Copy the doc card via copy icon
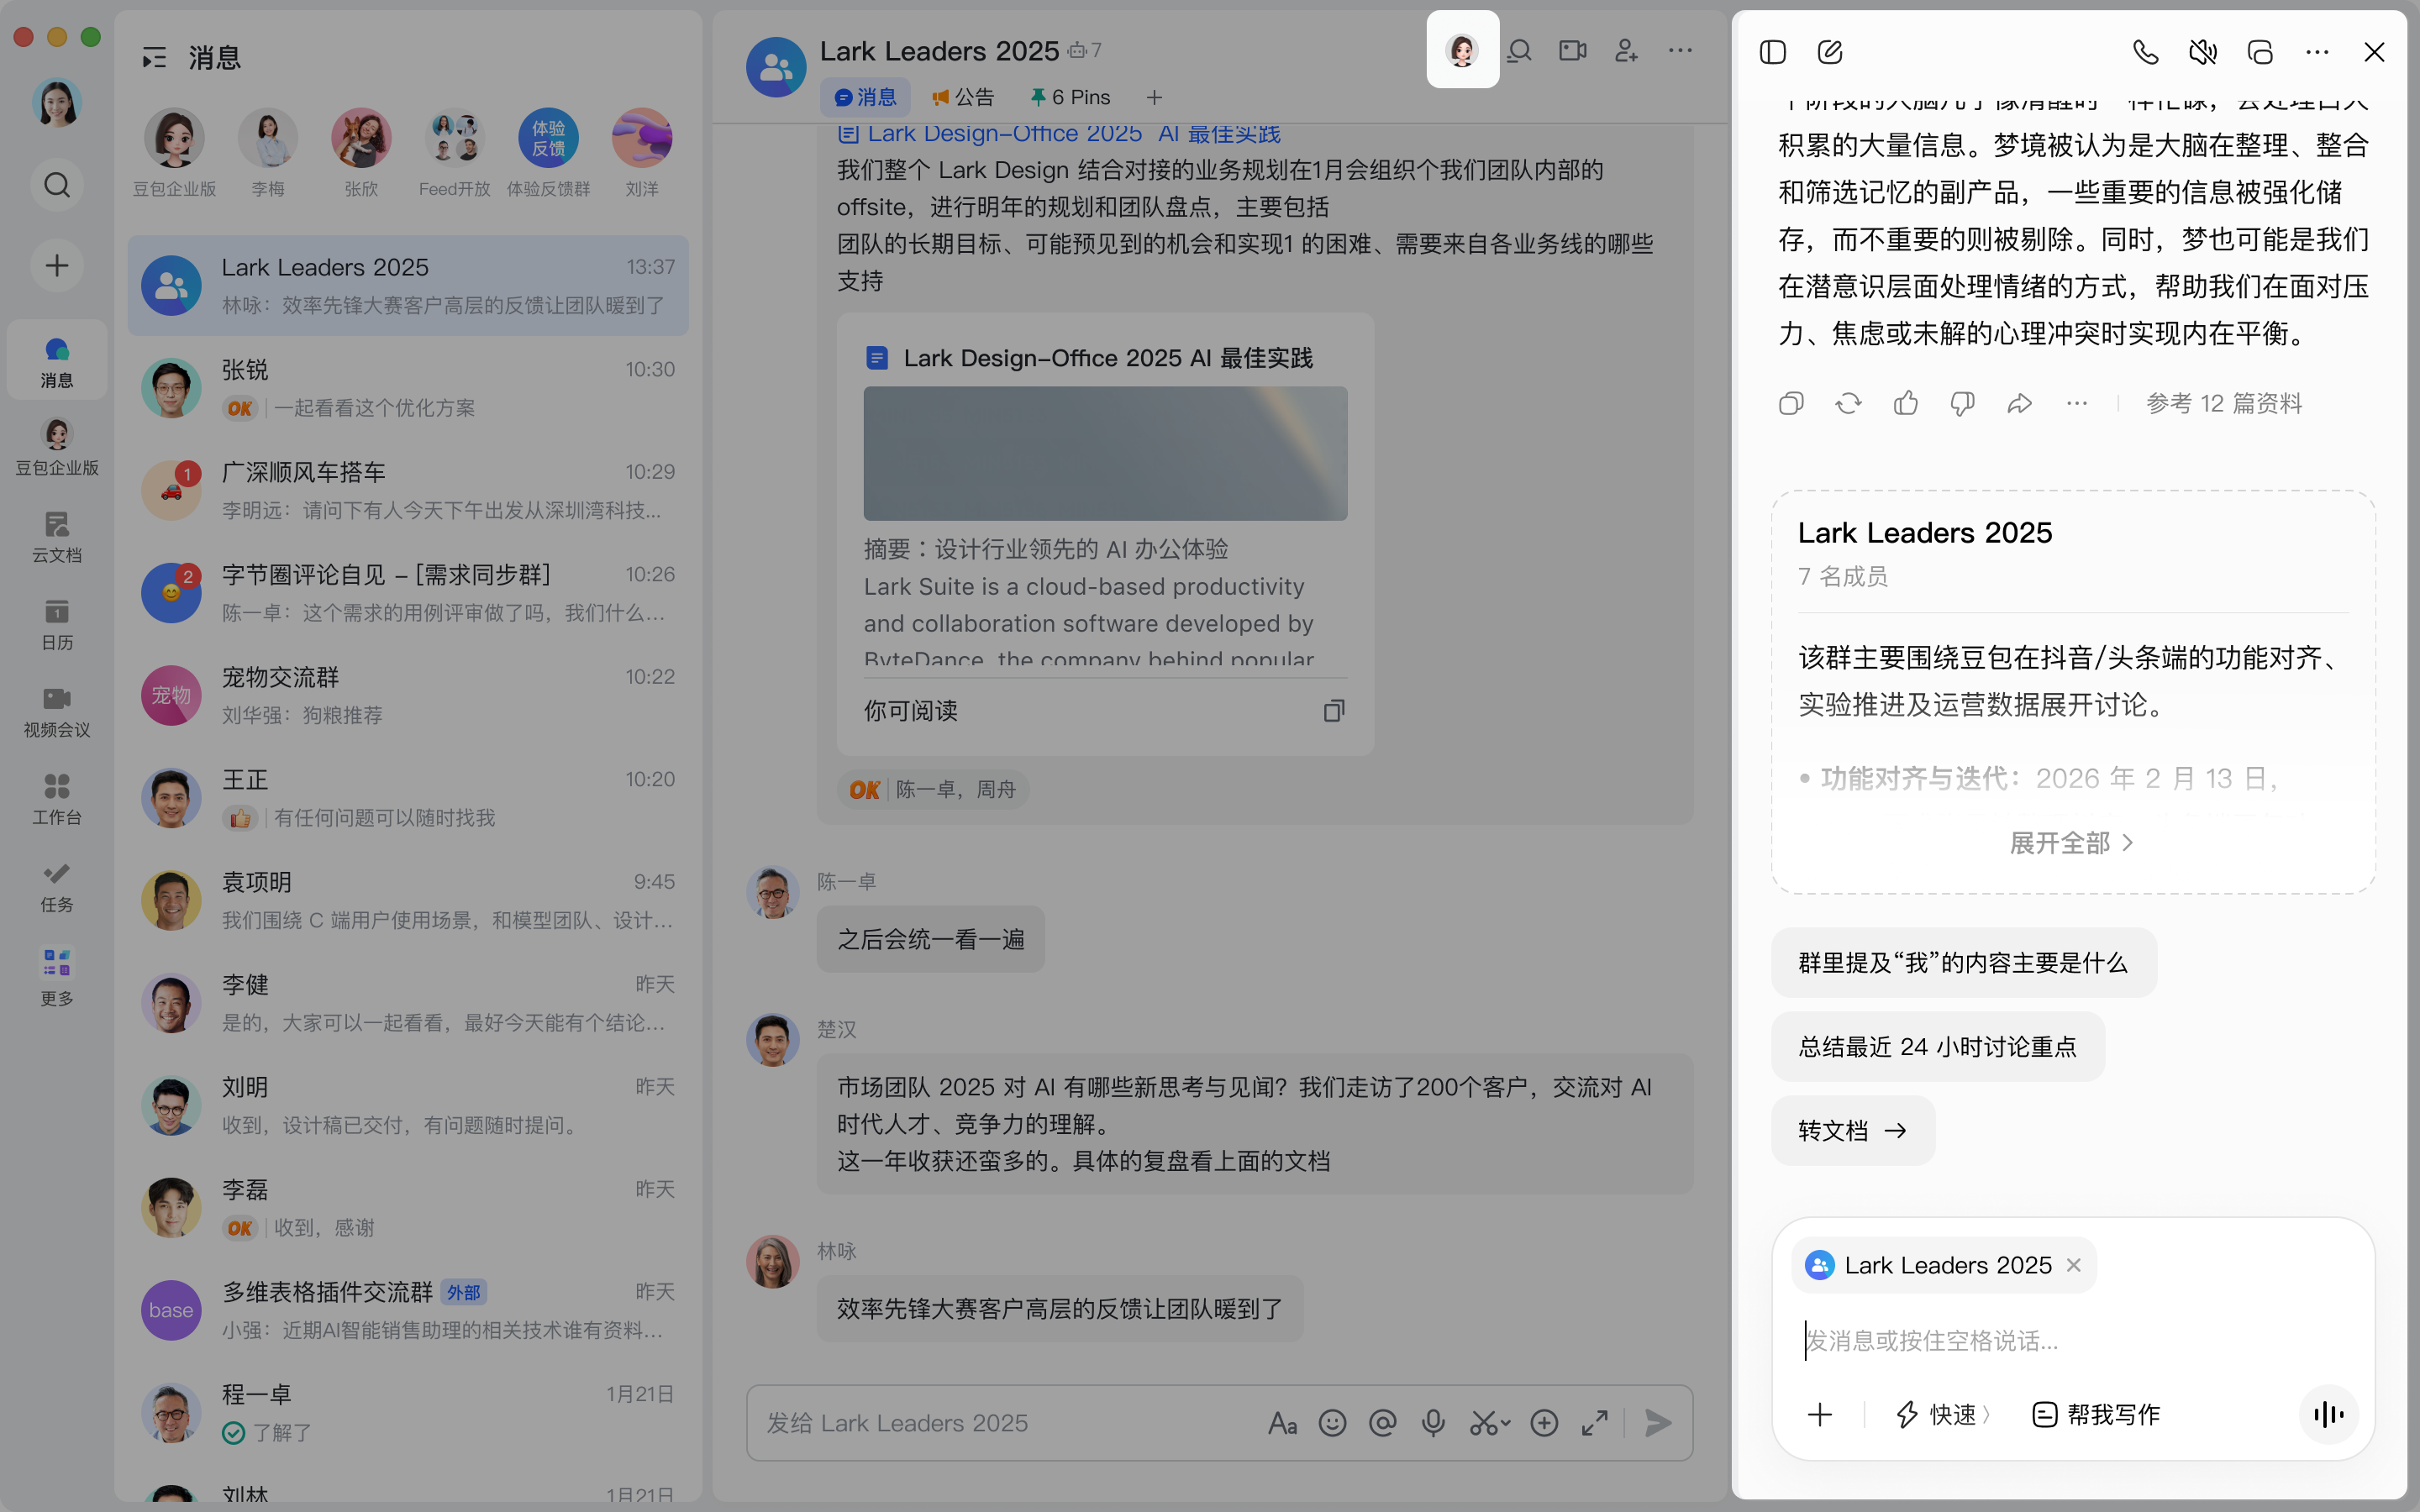2420x1512 pixels. pos(1333,711)
